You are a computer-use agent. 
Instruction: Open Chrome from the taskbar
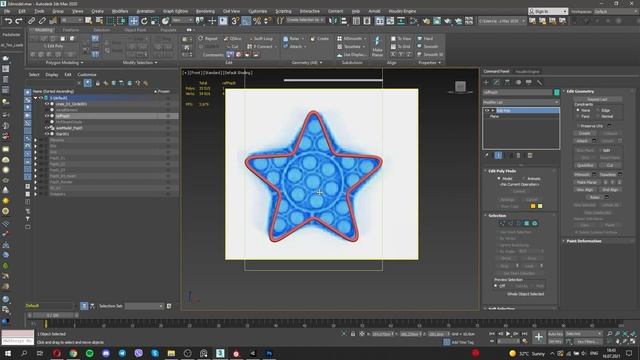point(73,353)
